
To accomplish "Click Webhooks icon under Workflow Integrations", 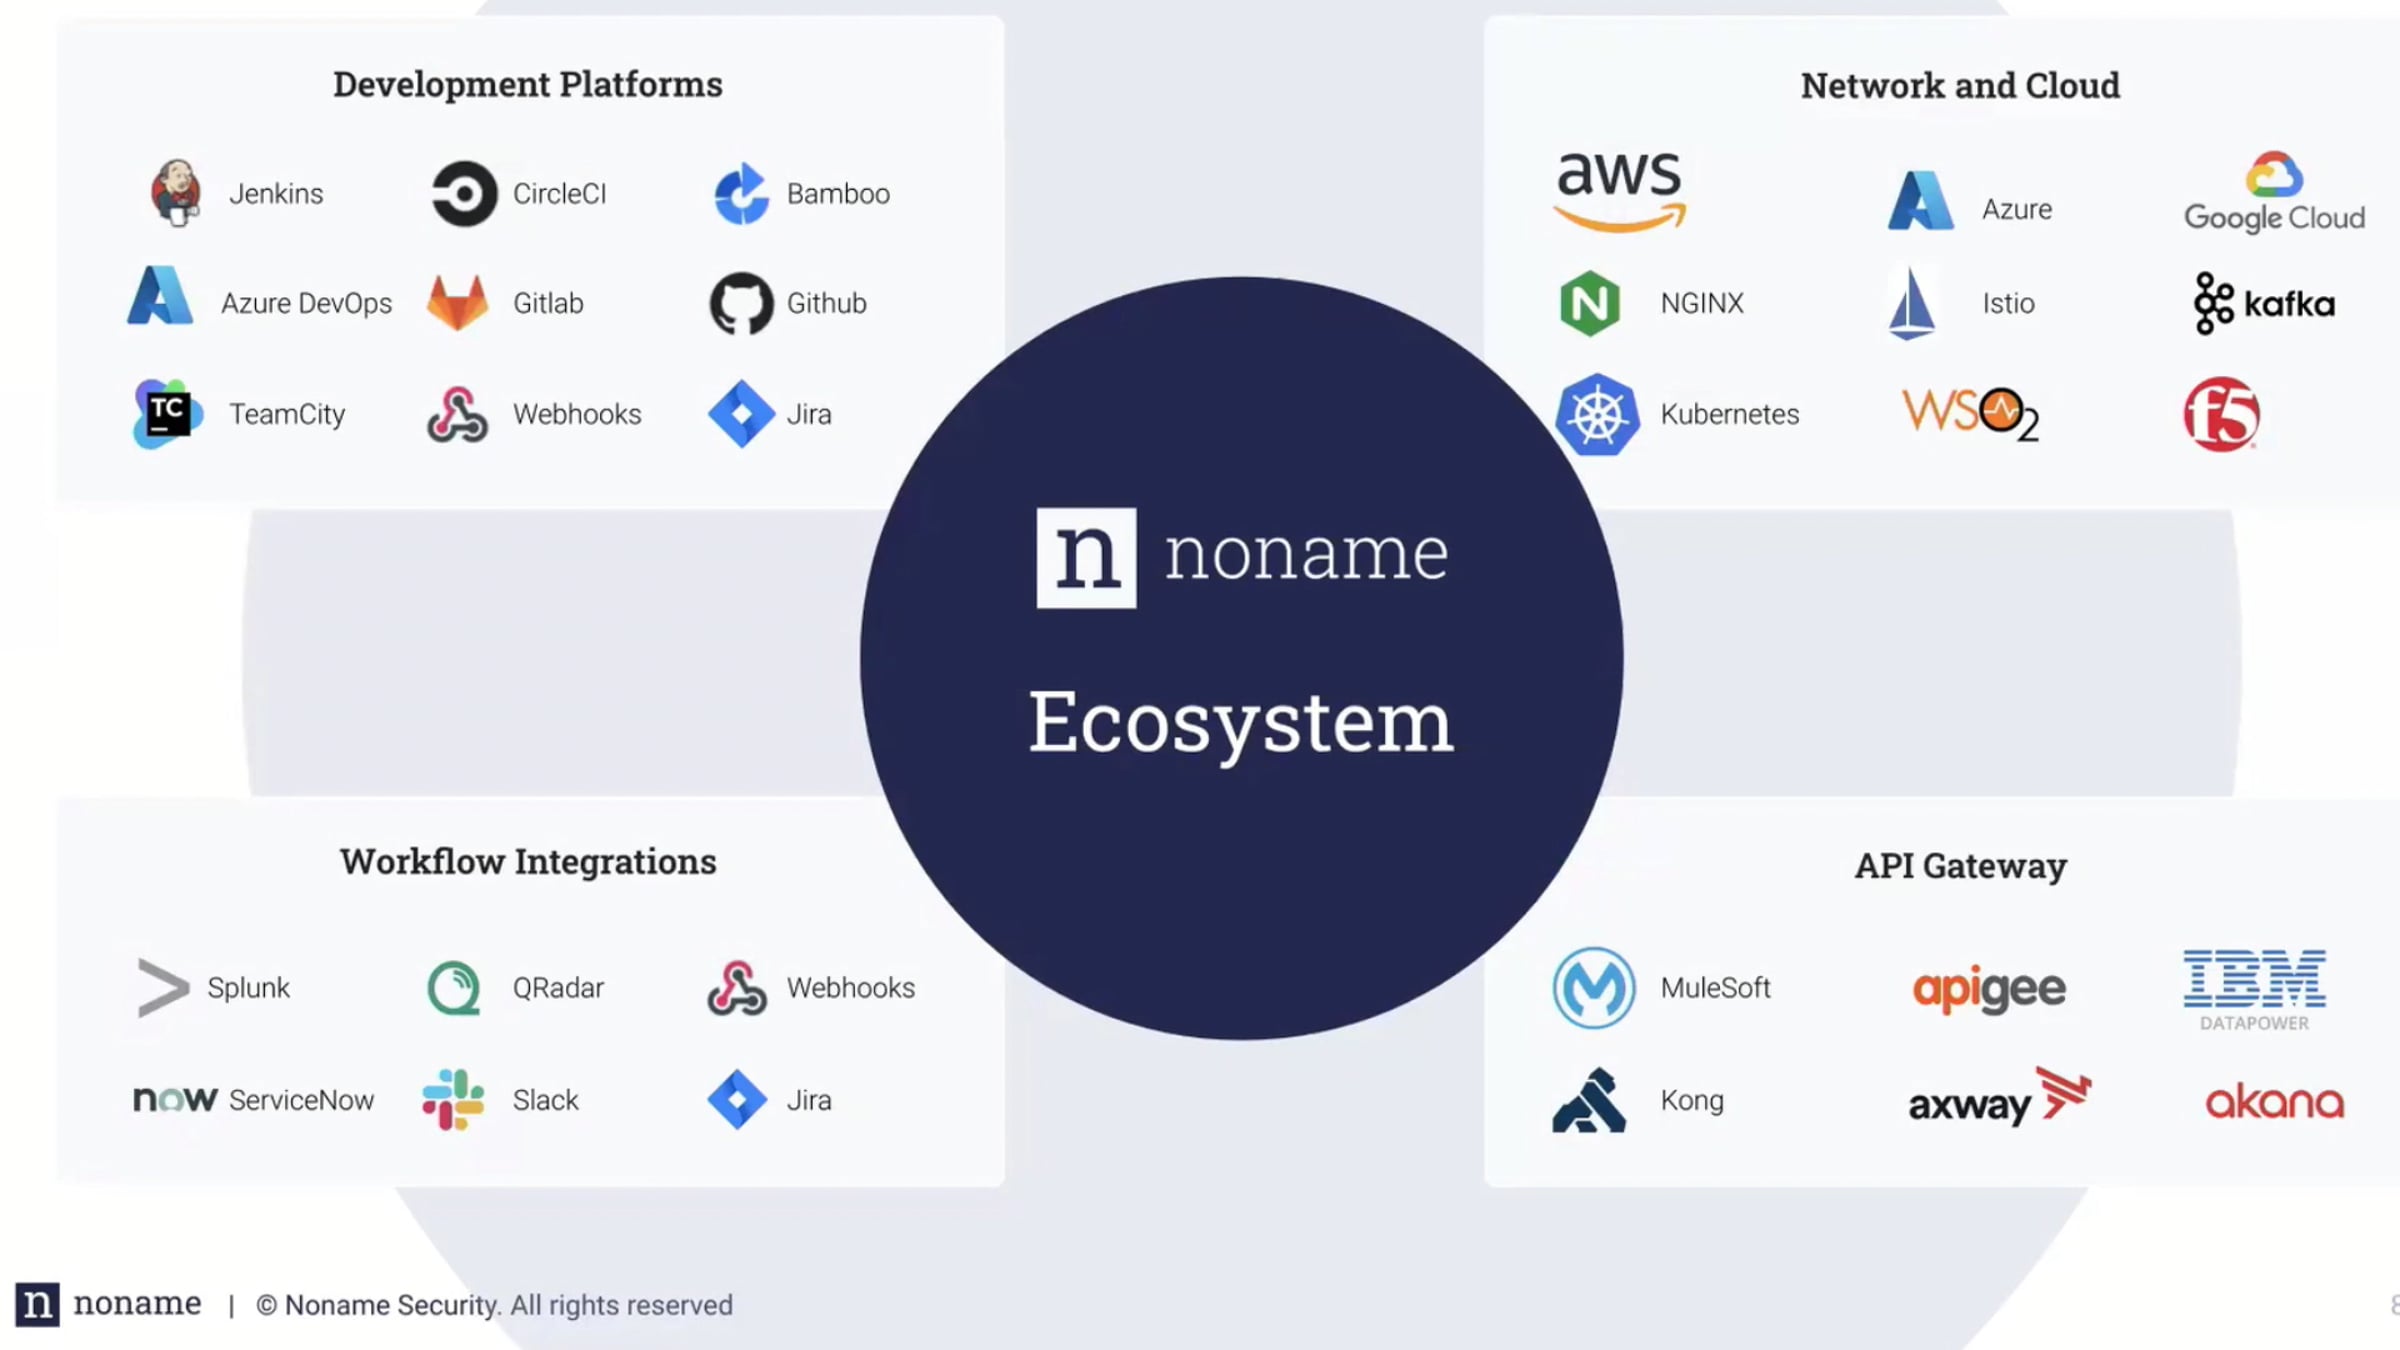I will coord(737,988).
